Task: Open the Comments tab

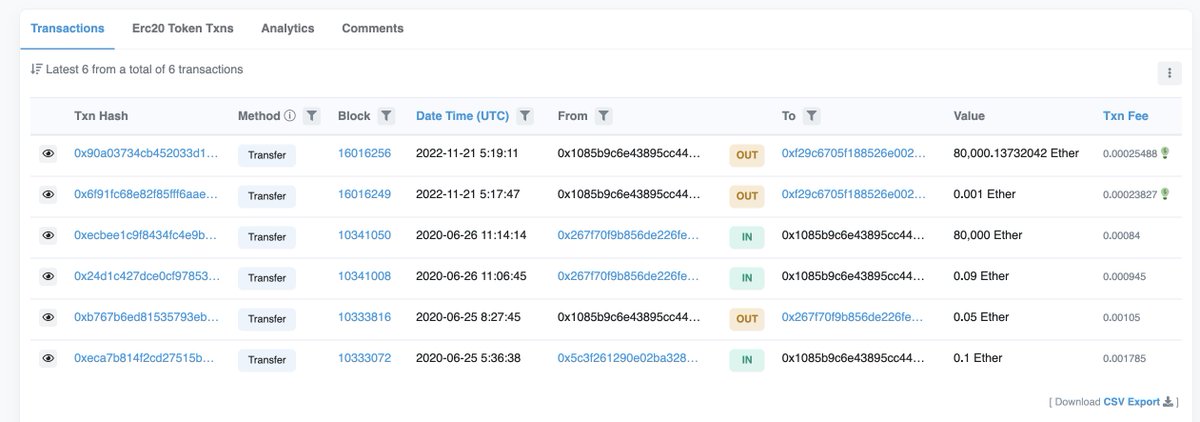Action: (373, 28)
